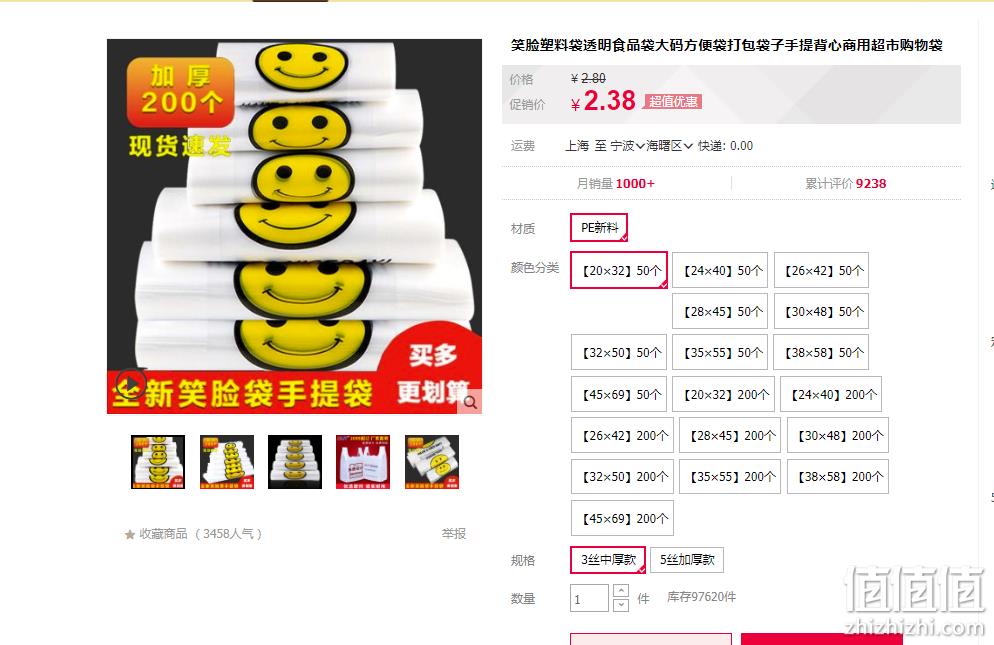Pick the 5丝加厚款 thickness option
This screenshot has width=994, height=645.
[687, 560]
